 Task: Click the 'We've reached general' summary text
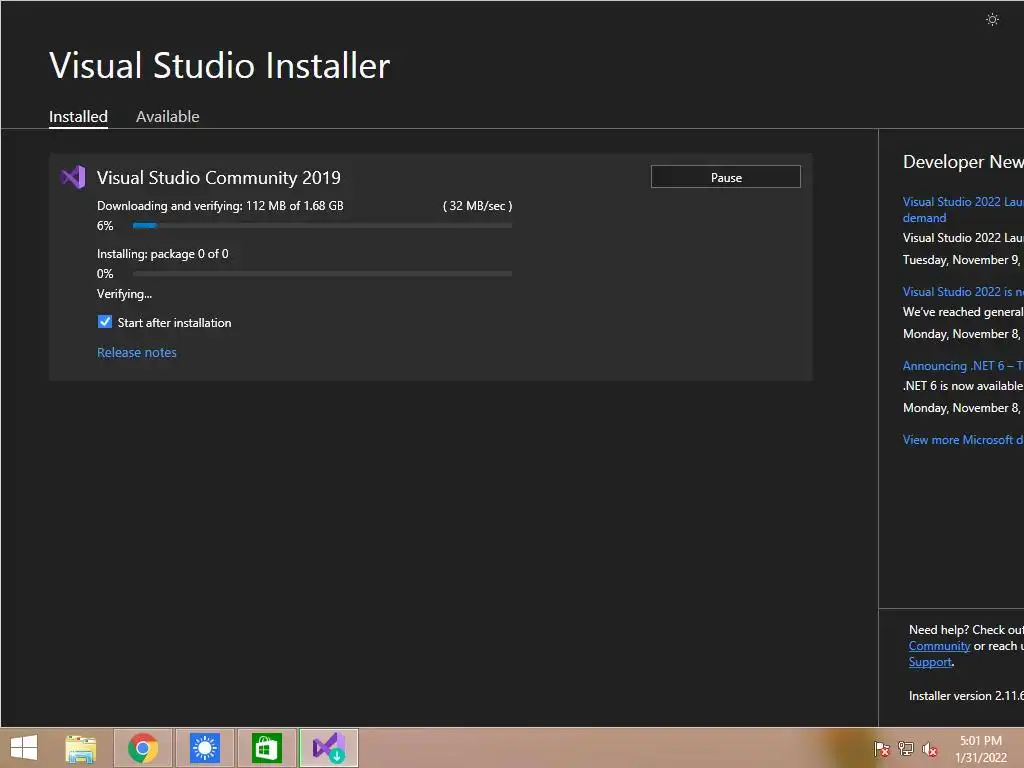click(x=963, y=312)
